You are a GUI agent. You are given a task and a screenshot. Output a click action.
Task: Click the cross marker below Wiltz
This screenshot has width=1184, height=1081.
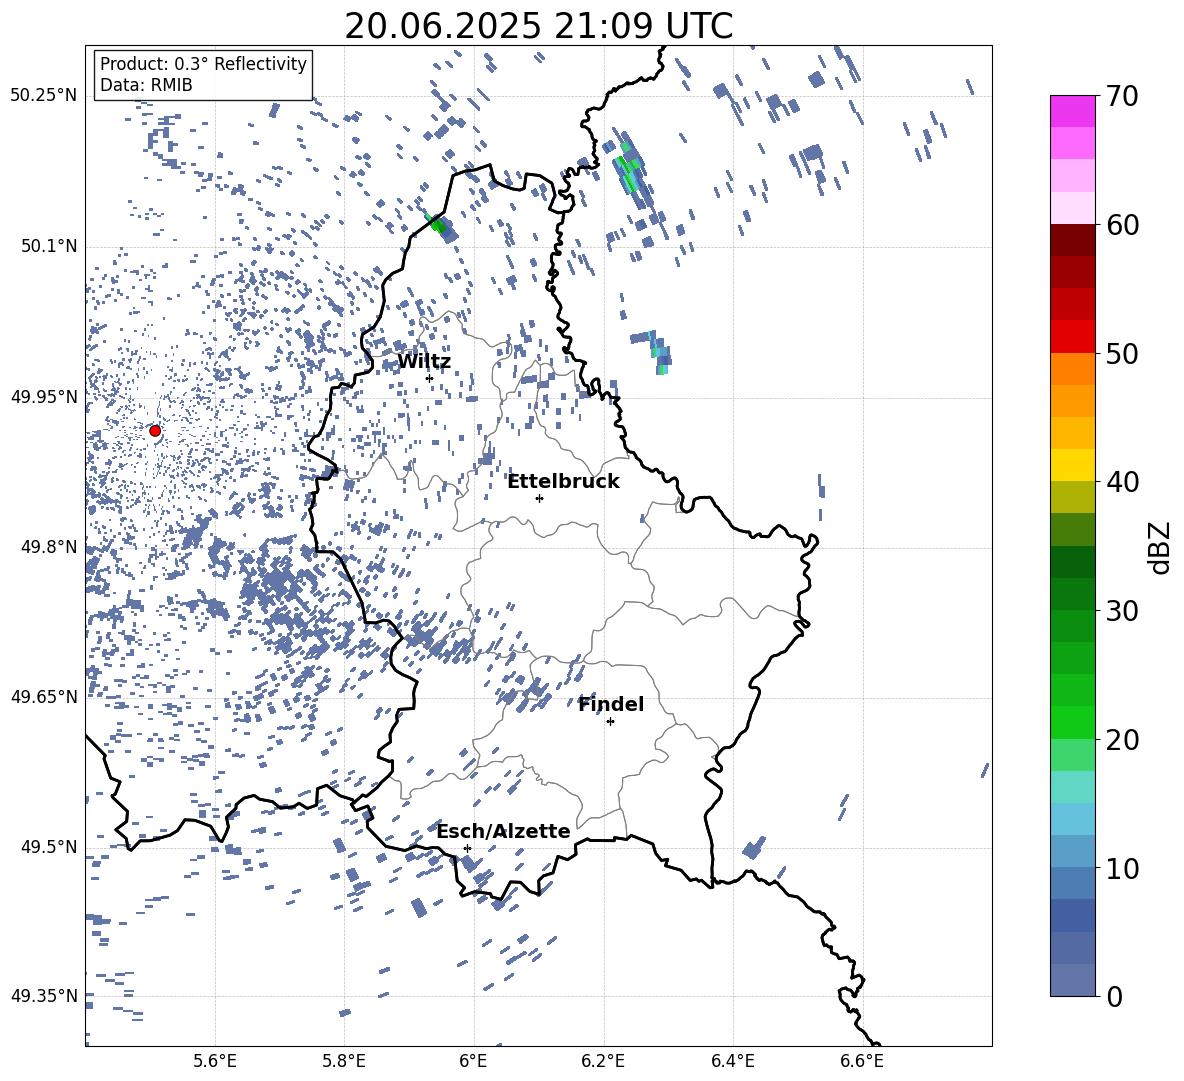pos(430,378)
